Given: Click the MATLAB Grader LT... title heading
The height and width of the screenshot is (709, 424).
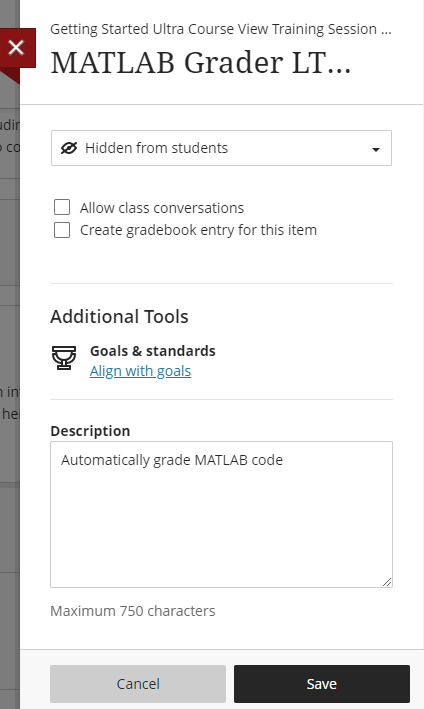Looking at the screenshot, I should (x=201, y=62).
